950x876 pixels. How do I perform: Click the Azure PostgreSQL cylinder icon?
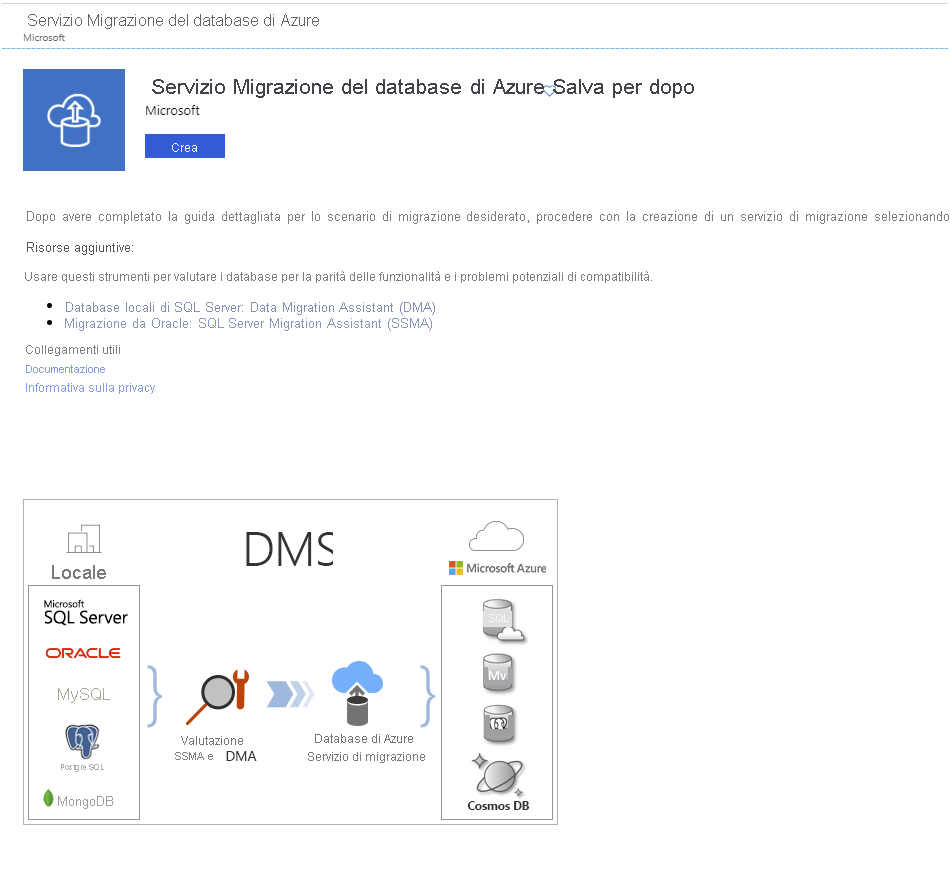pyautogui.click(x=499, y=724)
